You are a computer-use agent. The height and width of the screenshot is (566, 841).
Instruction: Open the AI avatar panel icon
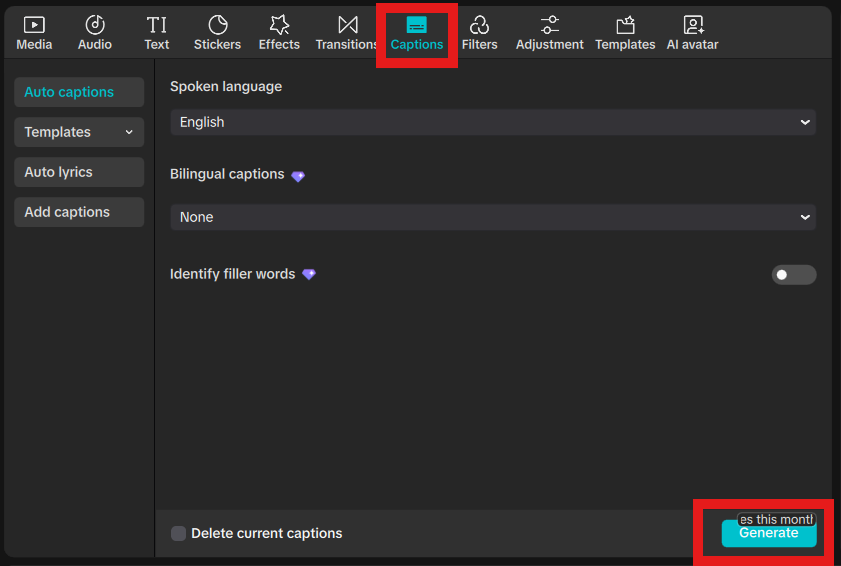[x=693, y=25]
